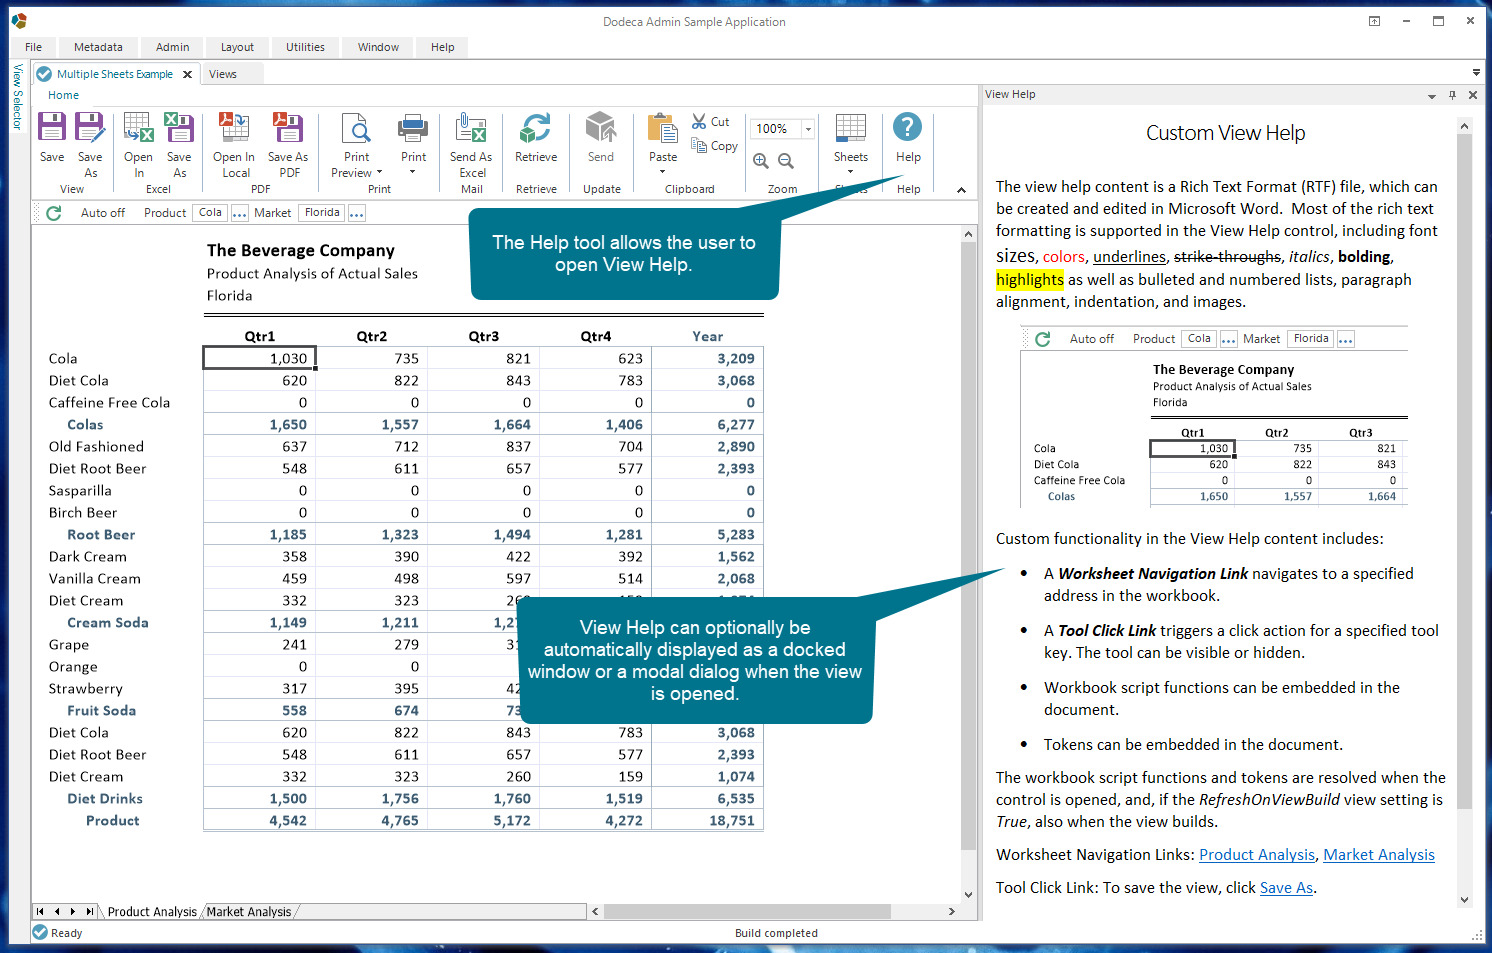Select the Home ribbon tab
Screen dimensions: 1492x953
(x=63, y=95)
